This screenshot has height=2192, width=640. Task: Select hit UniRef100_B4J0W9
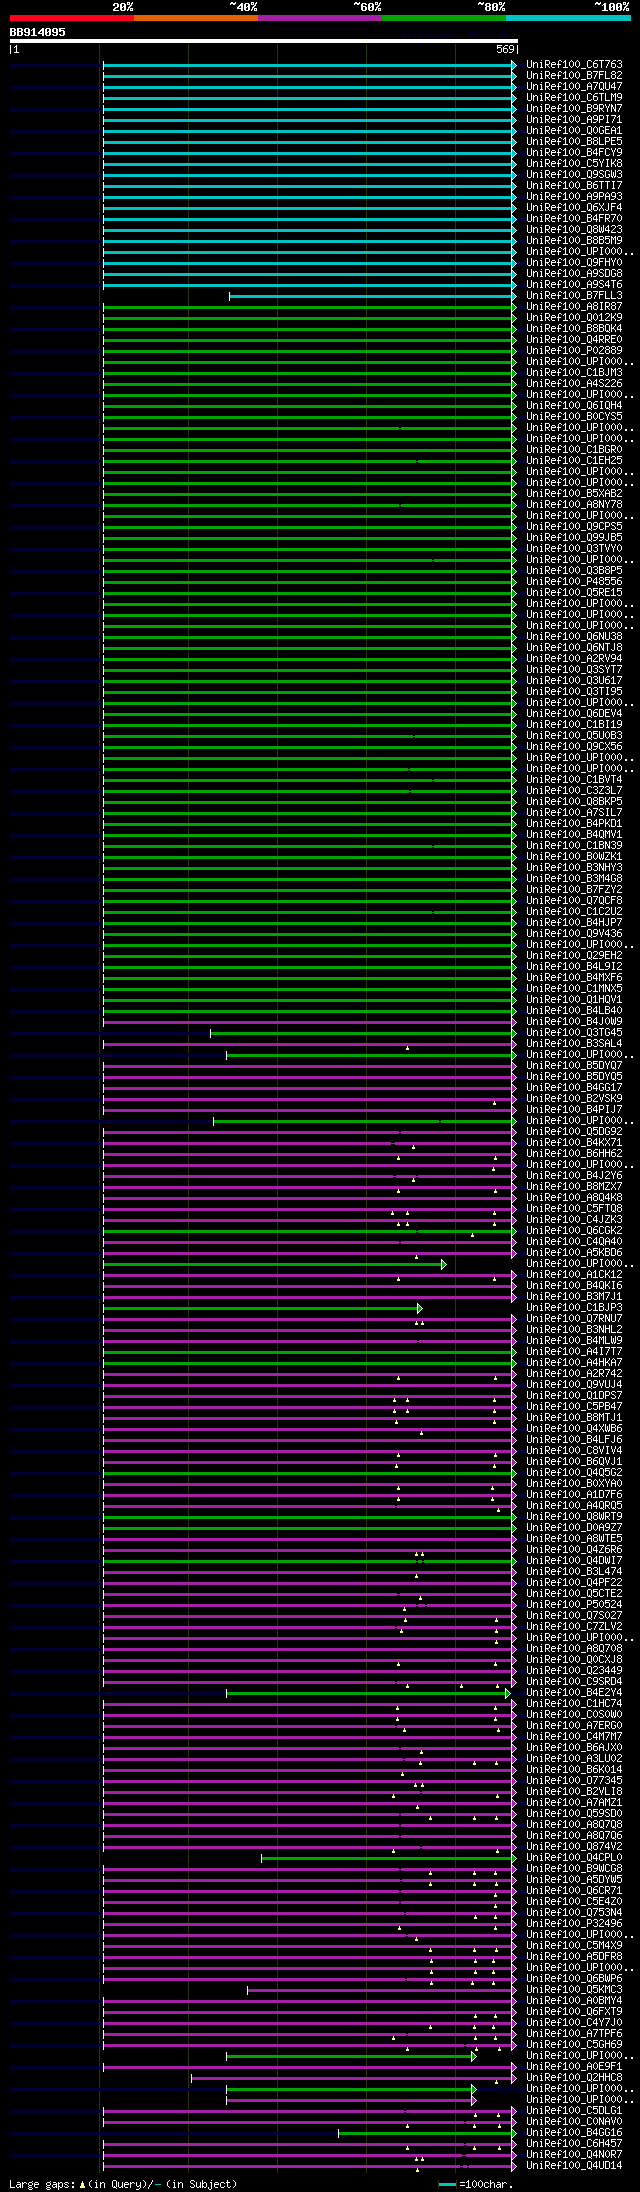click(574, 1022)
